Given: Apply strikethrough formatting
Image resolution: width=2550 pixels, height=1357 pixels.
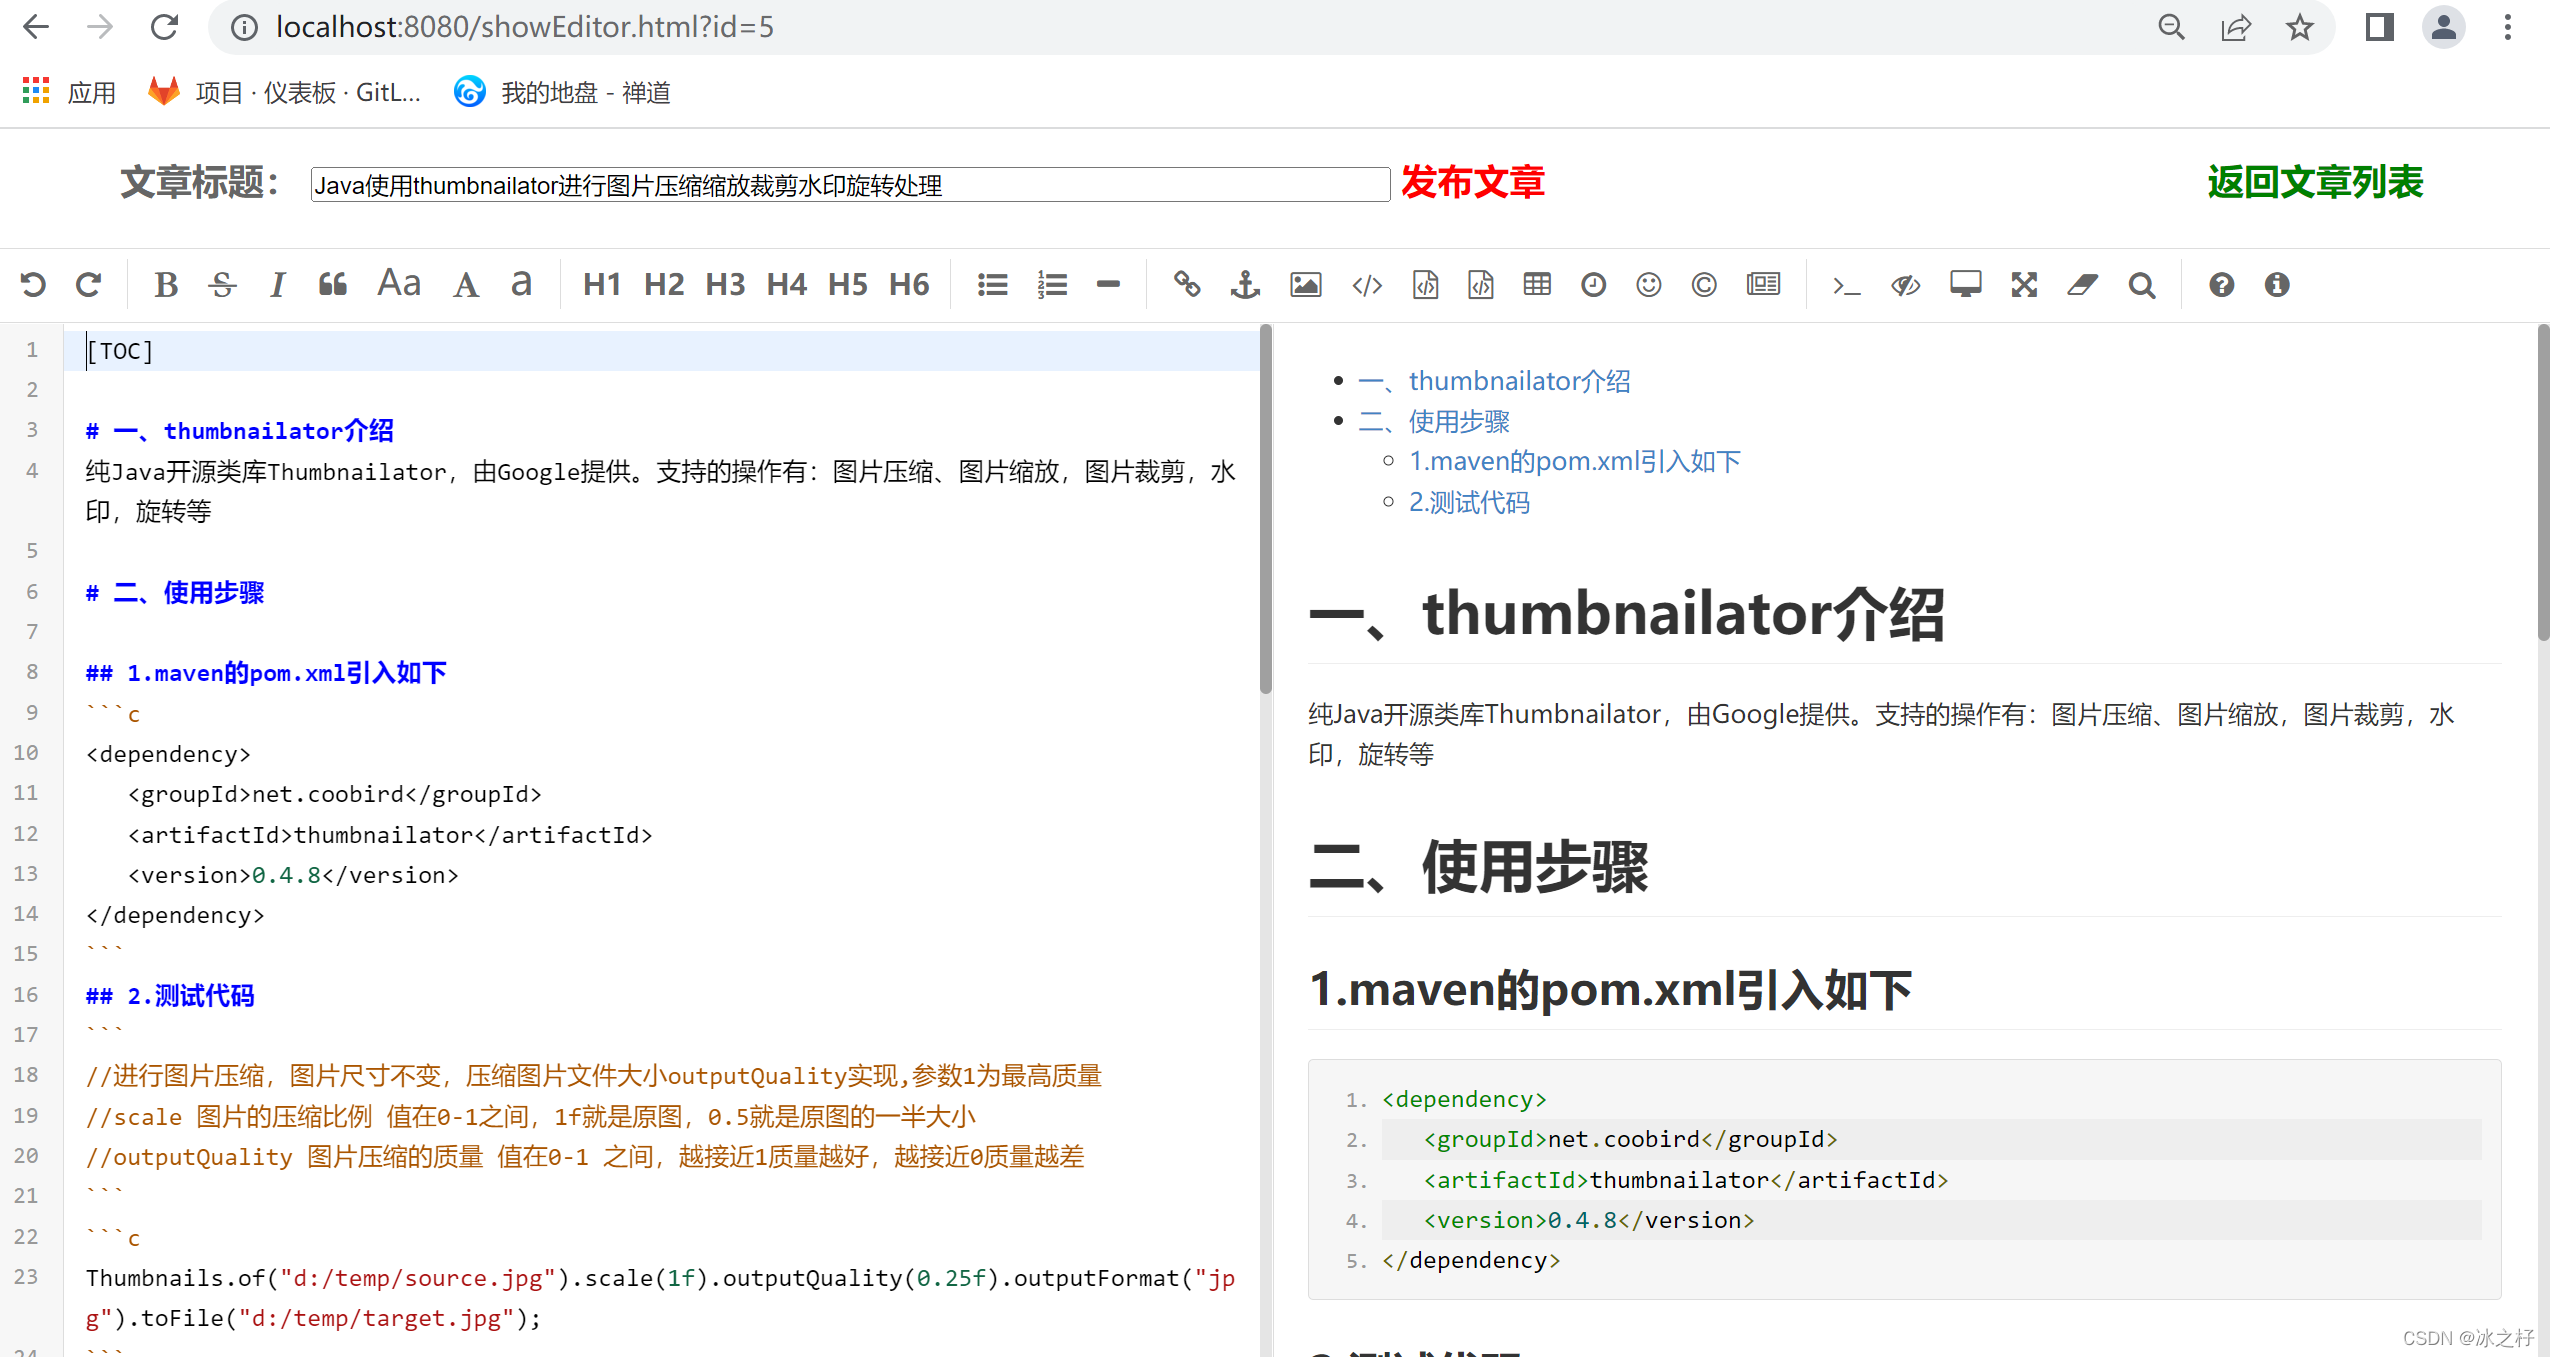Looking at the screenshot, I should (x=222, y=285).
